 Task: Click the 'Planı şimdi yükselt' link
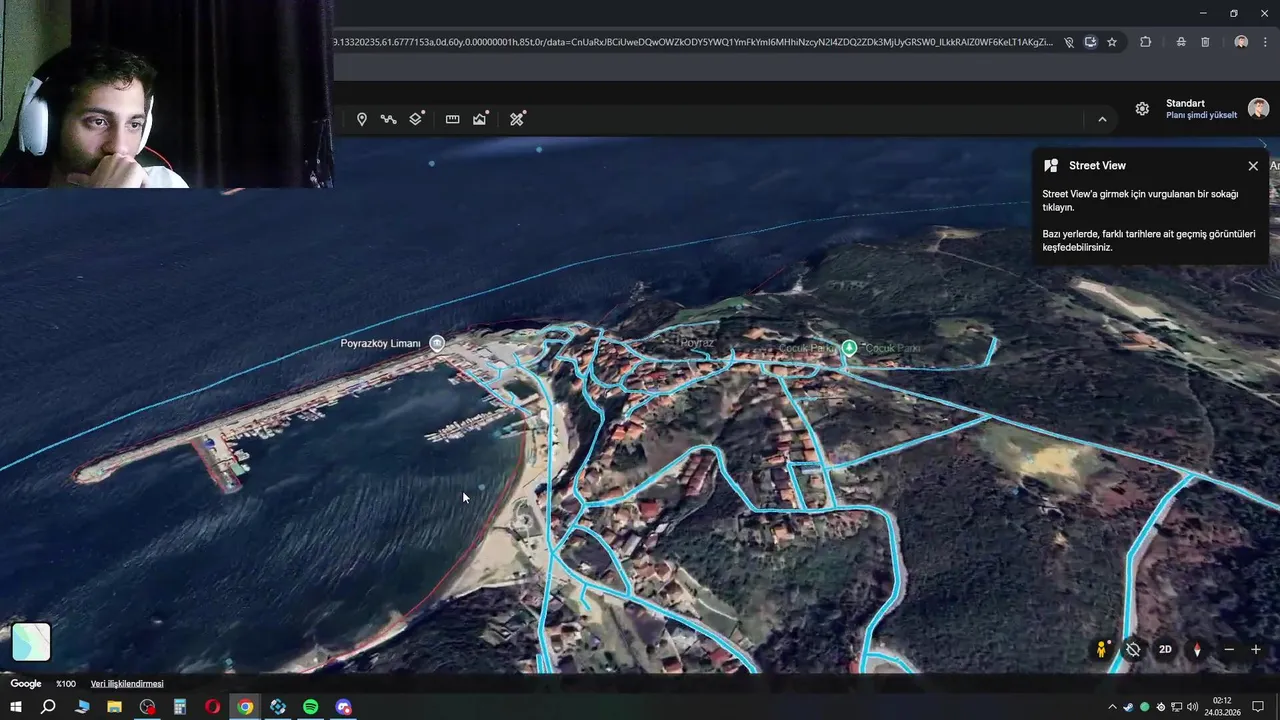pyautogui.click(x=1201, y=115)
